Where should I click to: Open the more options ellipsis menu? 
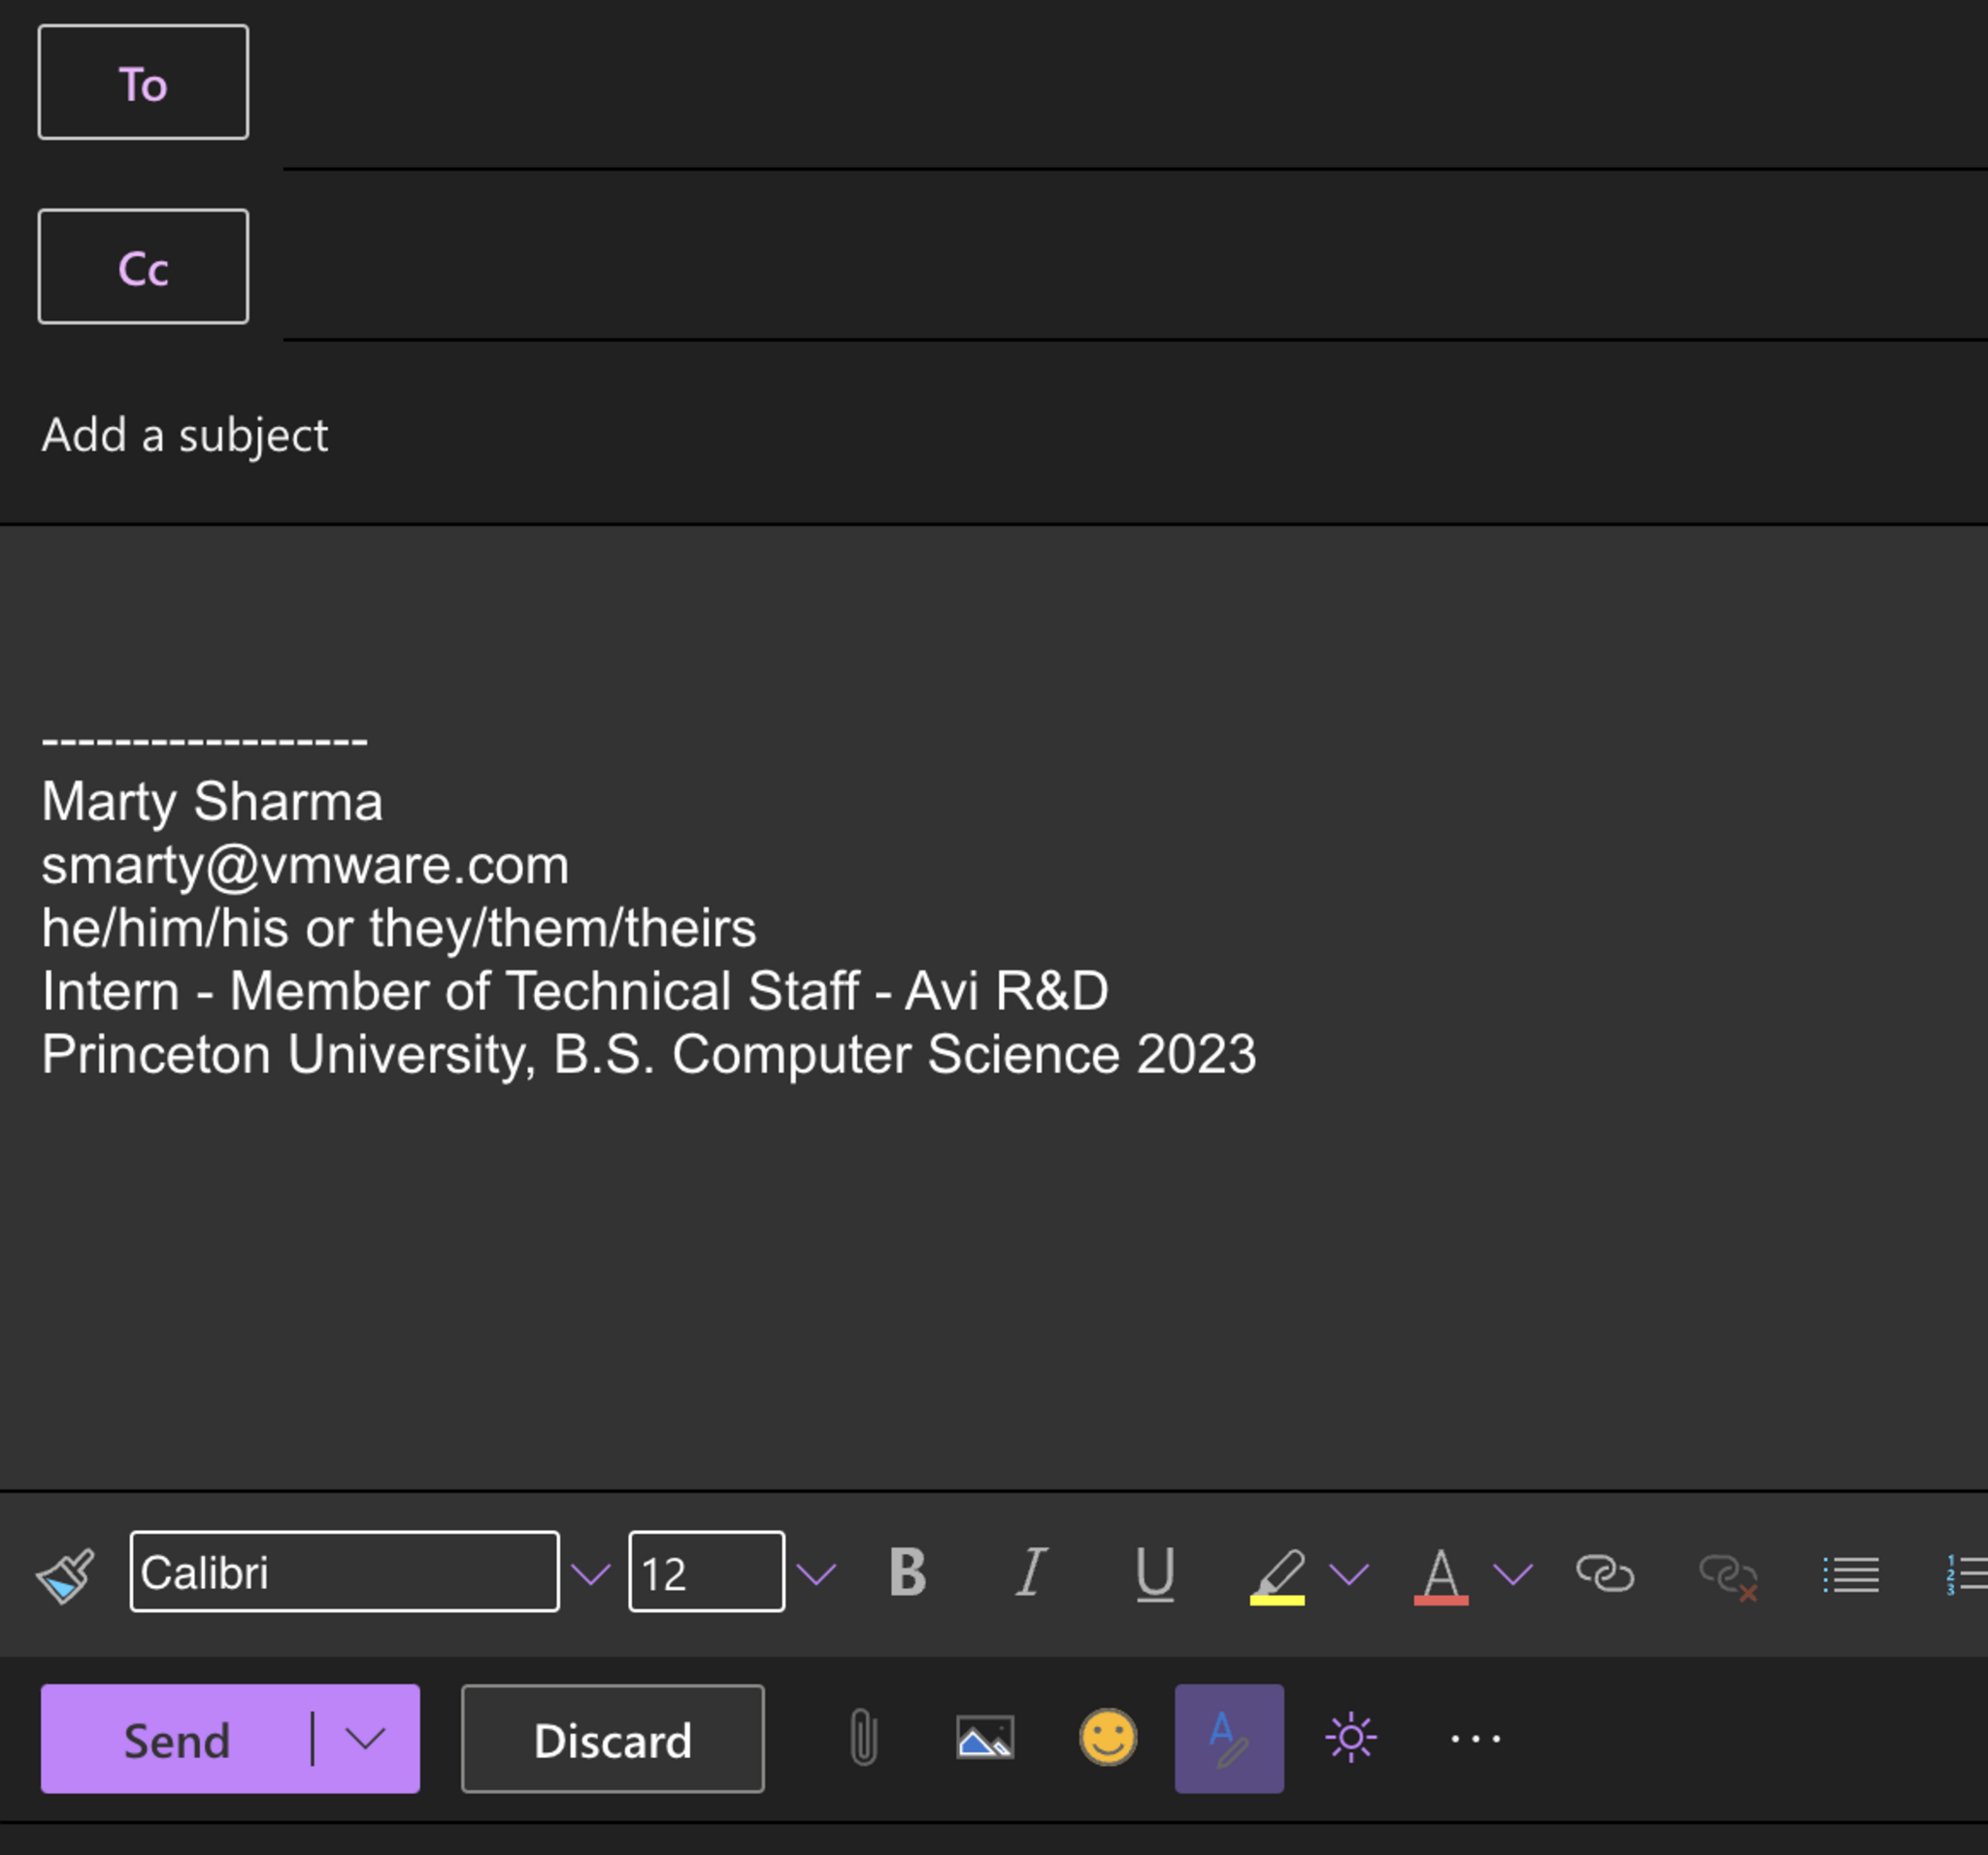(x=1475, y=1740)
